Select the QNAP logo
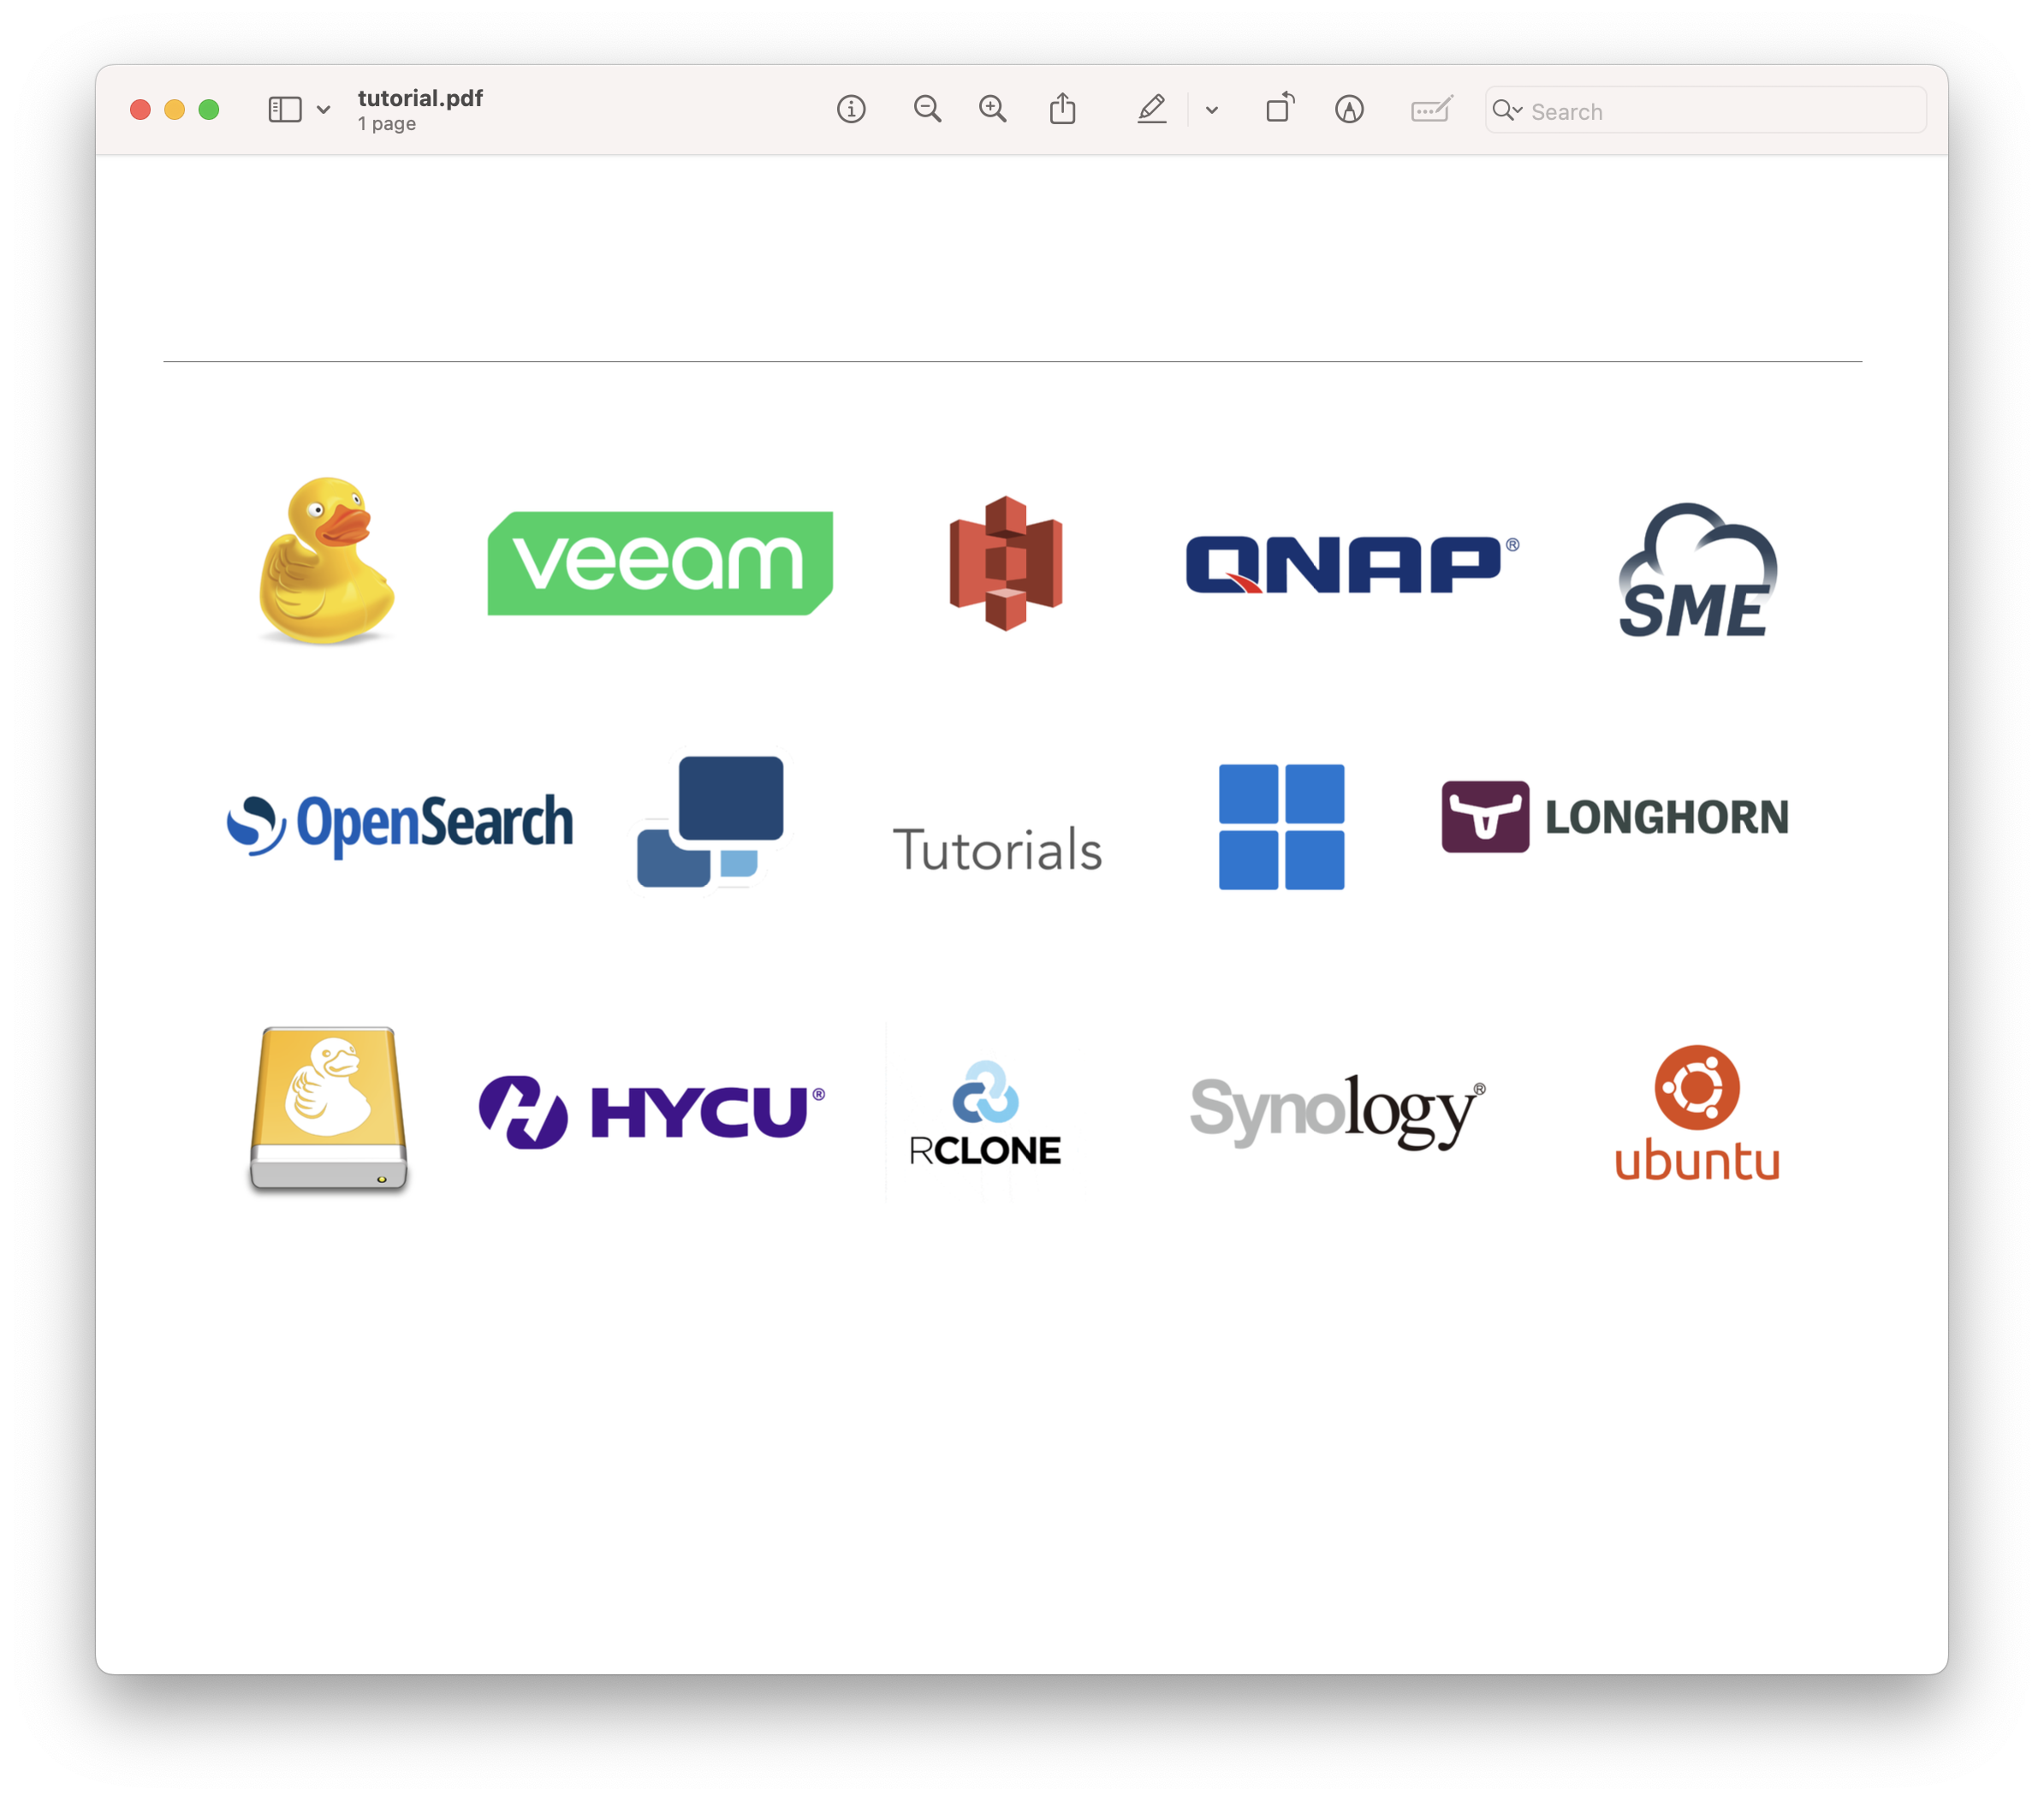 pyautogui.click(x=1352, y=564)
